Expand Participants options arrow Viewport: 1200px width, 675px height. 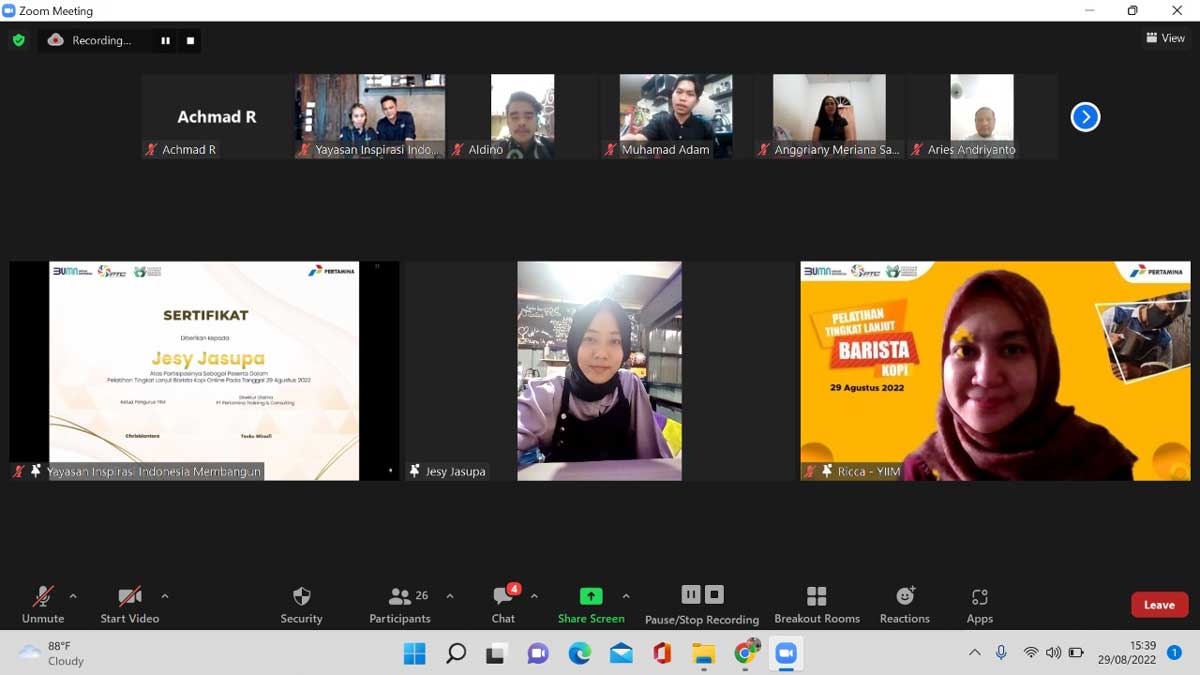(450, 596)
